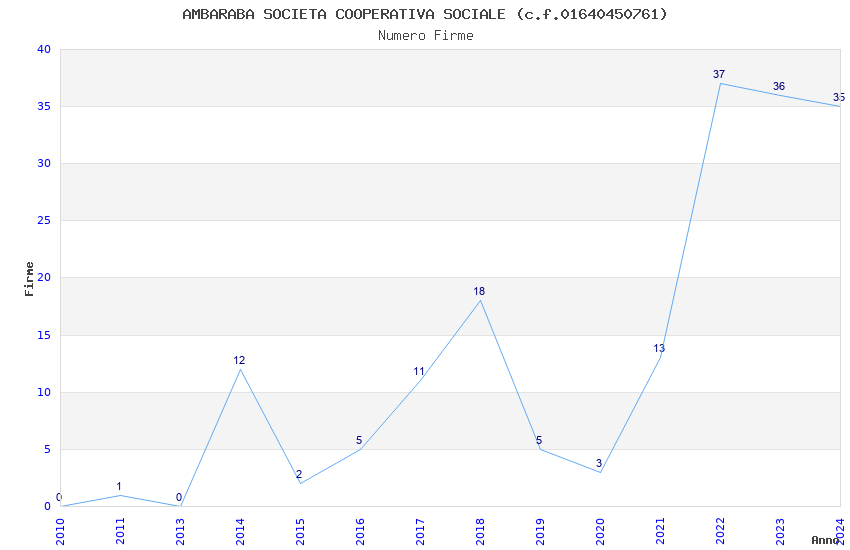This screenshot has height=550, width=850.
Task: Click data point value 0 for 2013
Action: point(179,497)
